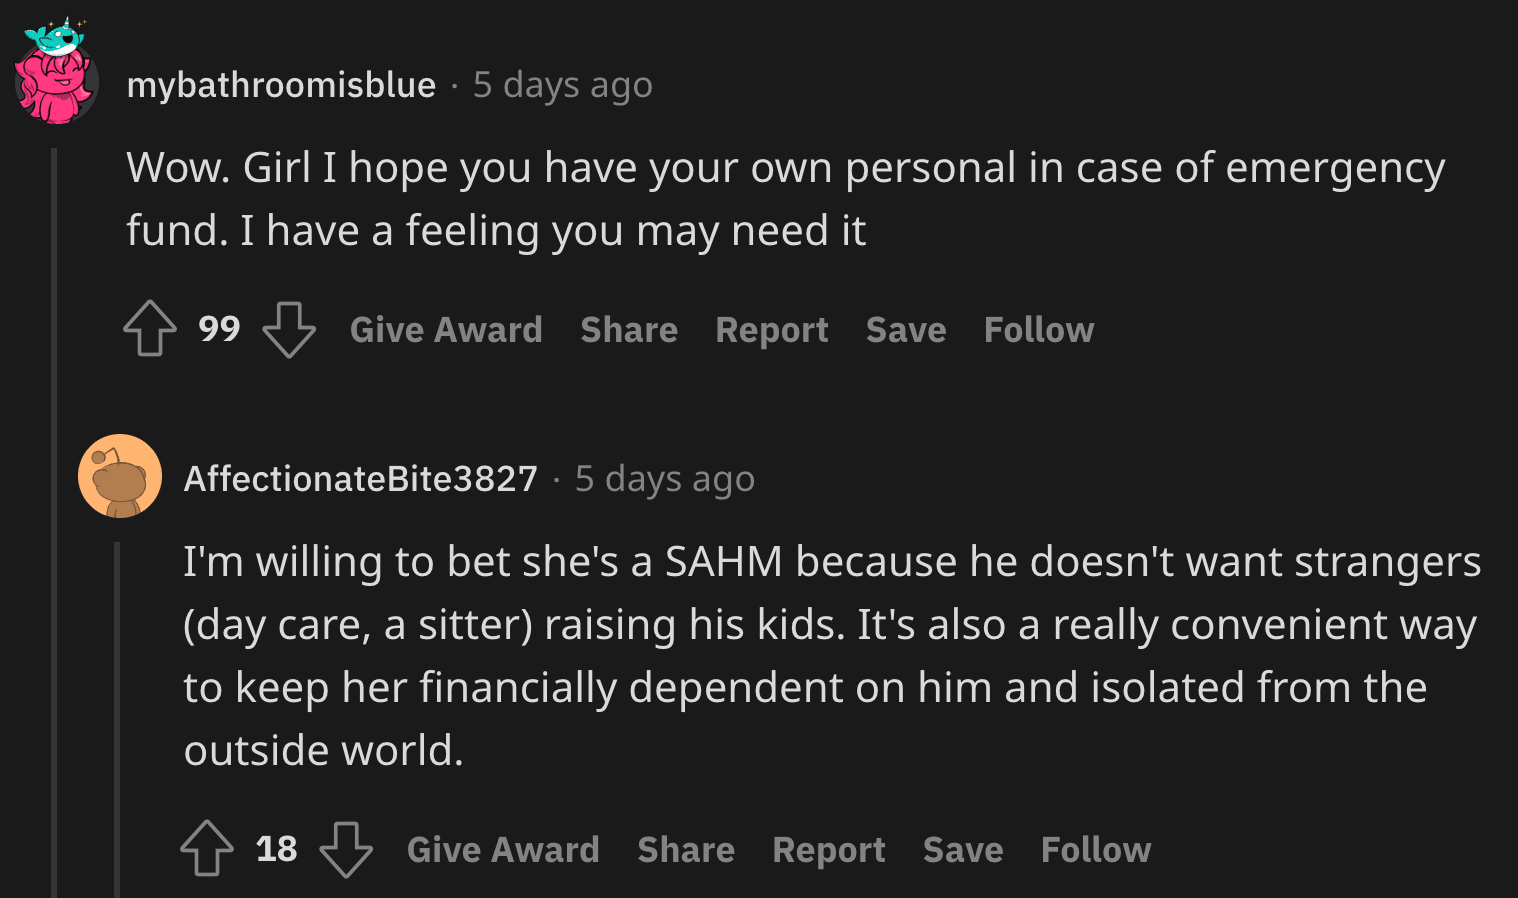
Task: Report the comment with 99 votes
Action: click(x=772, y=330)
